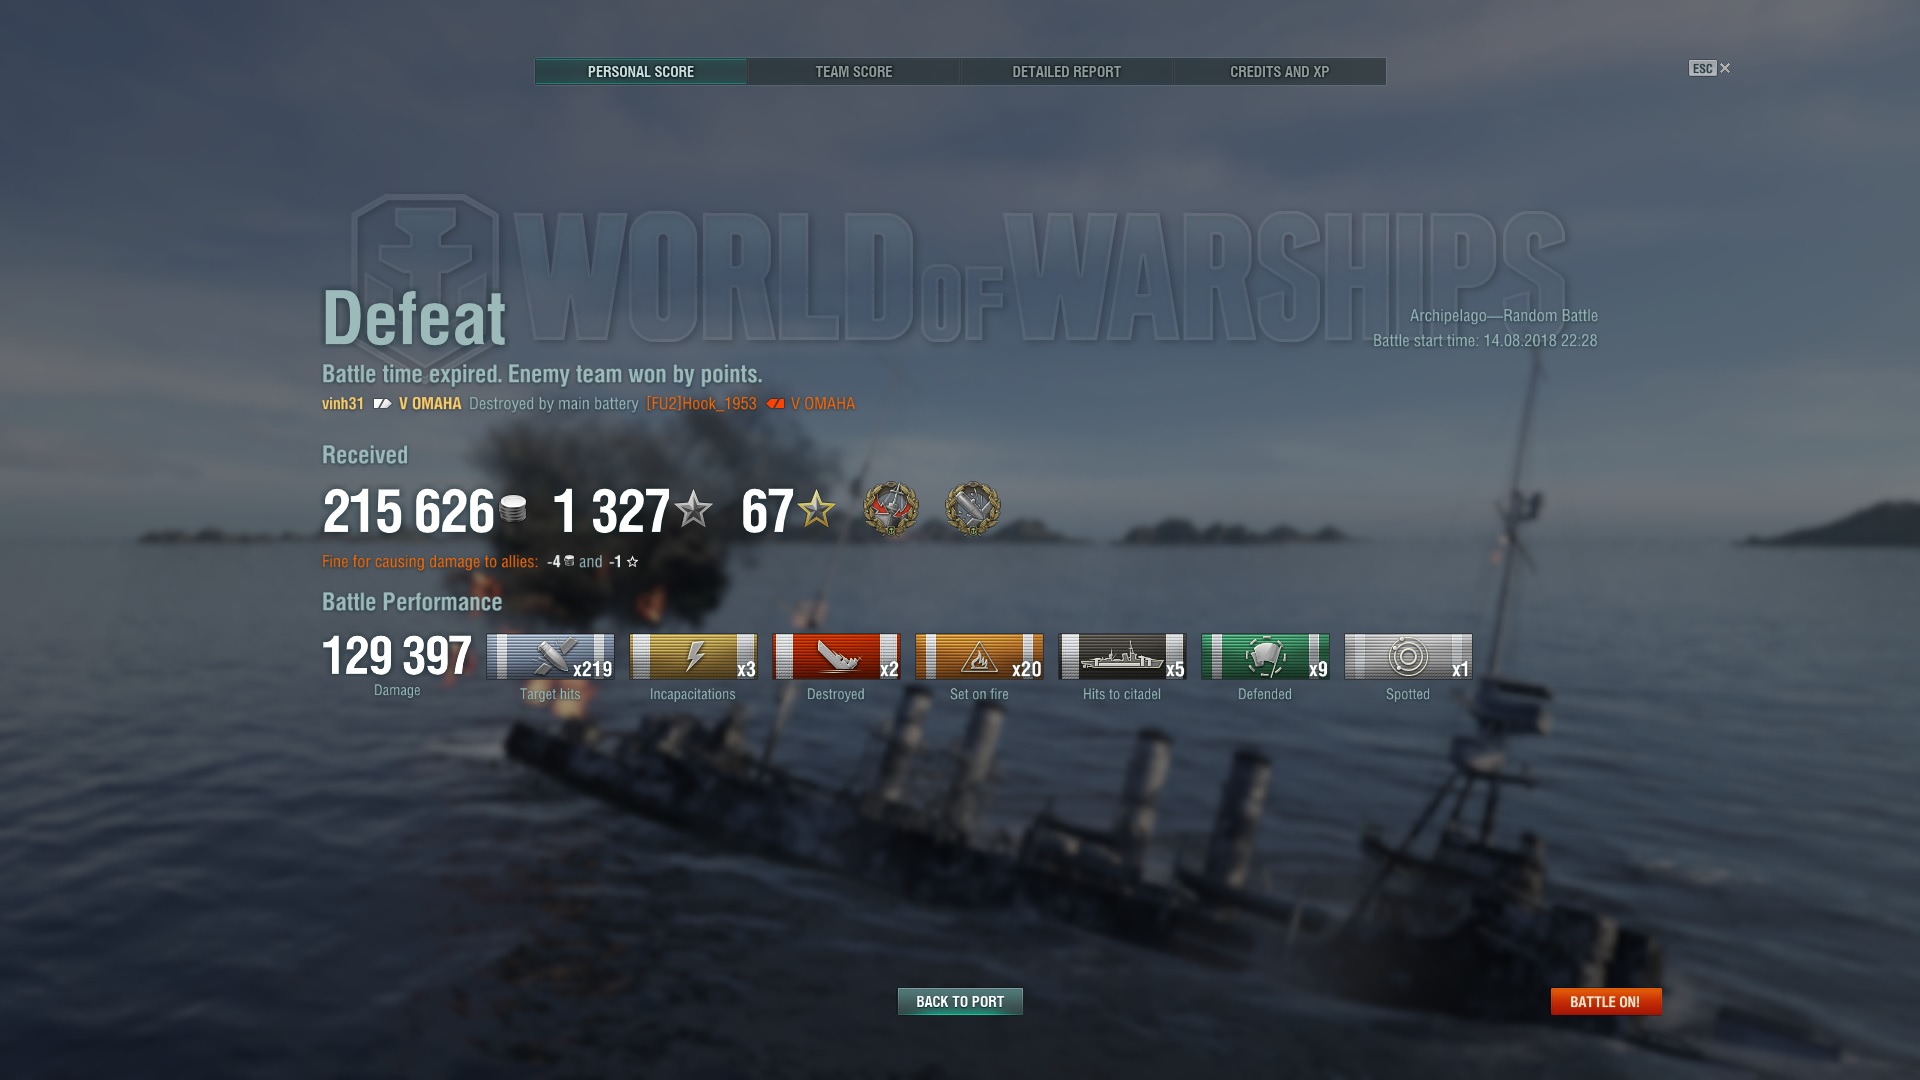
Task: Close the results screen with ESC
Action: coord(1710,68)
